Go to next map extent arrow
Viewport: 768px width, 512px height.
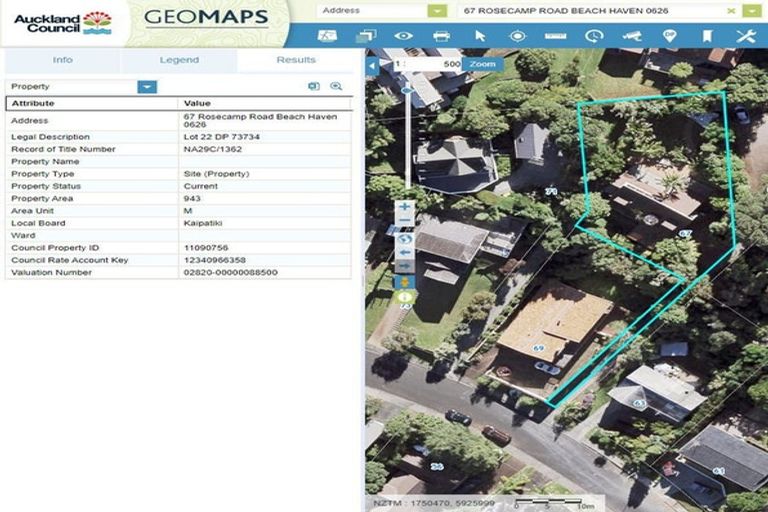405,266
